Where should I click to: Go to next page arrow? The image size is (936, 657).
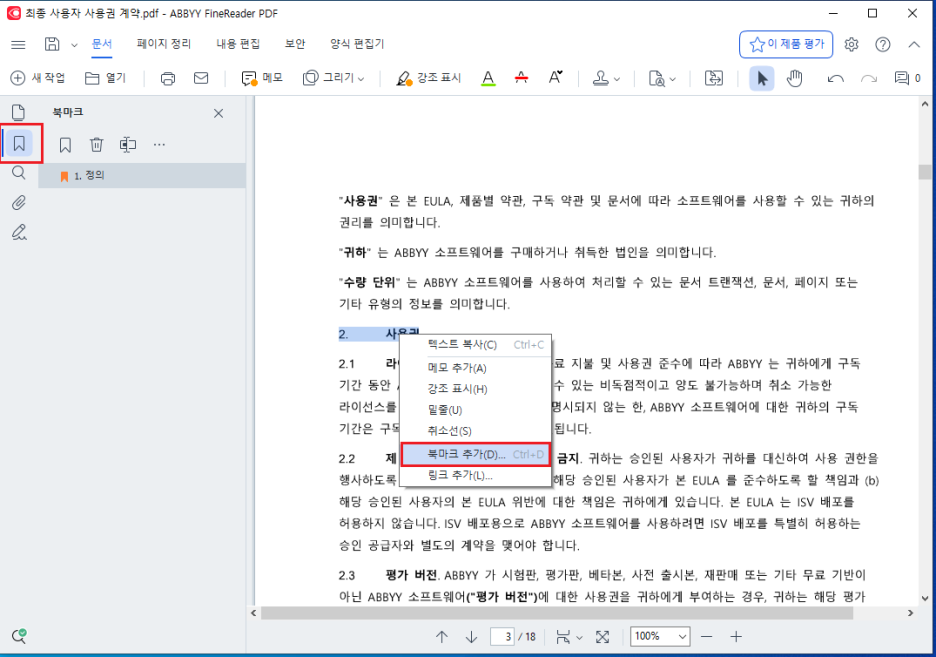[472, 637]
